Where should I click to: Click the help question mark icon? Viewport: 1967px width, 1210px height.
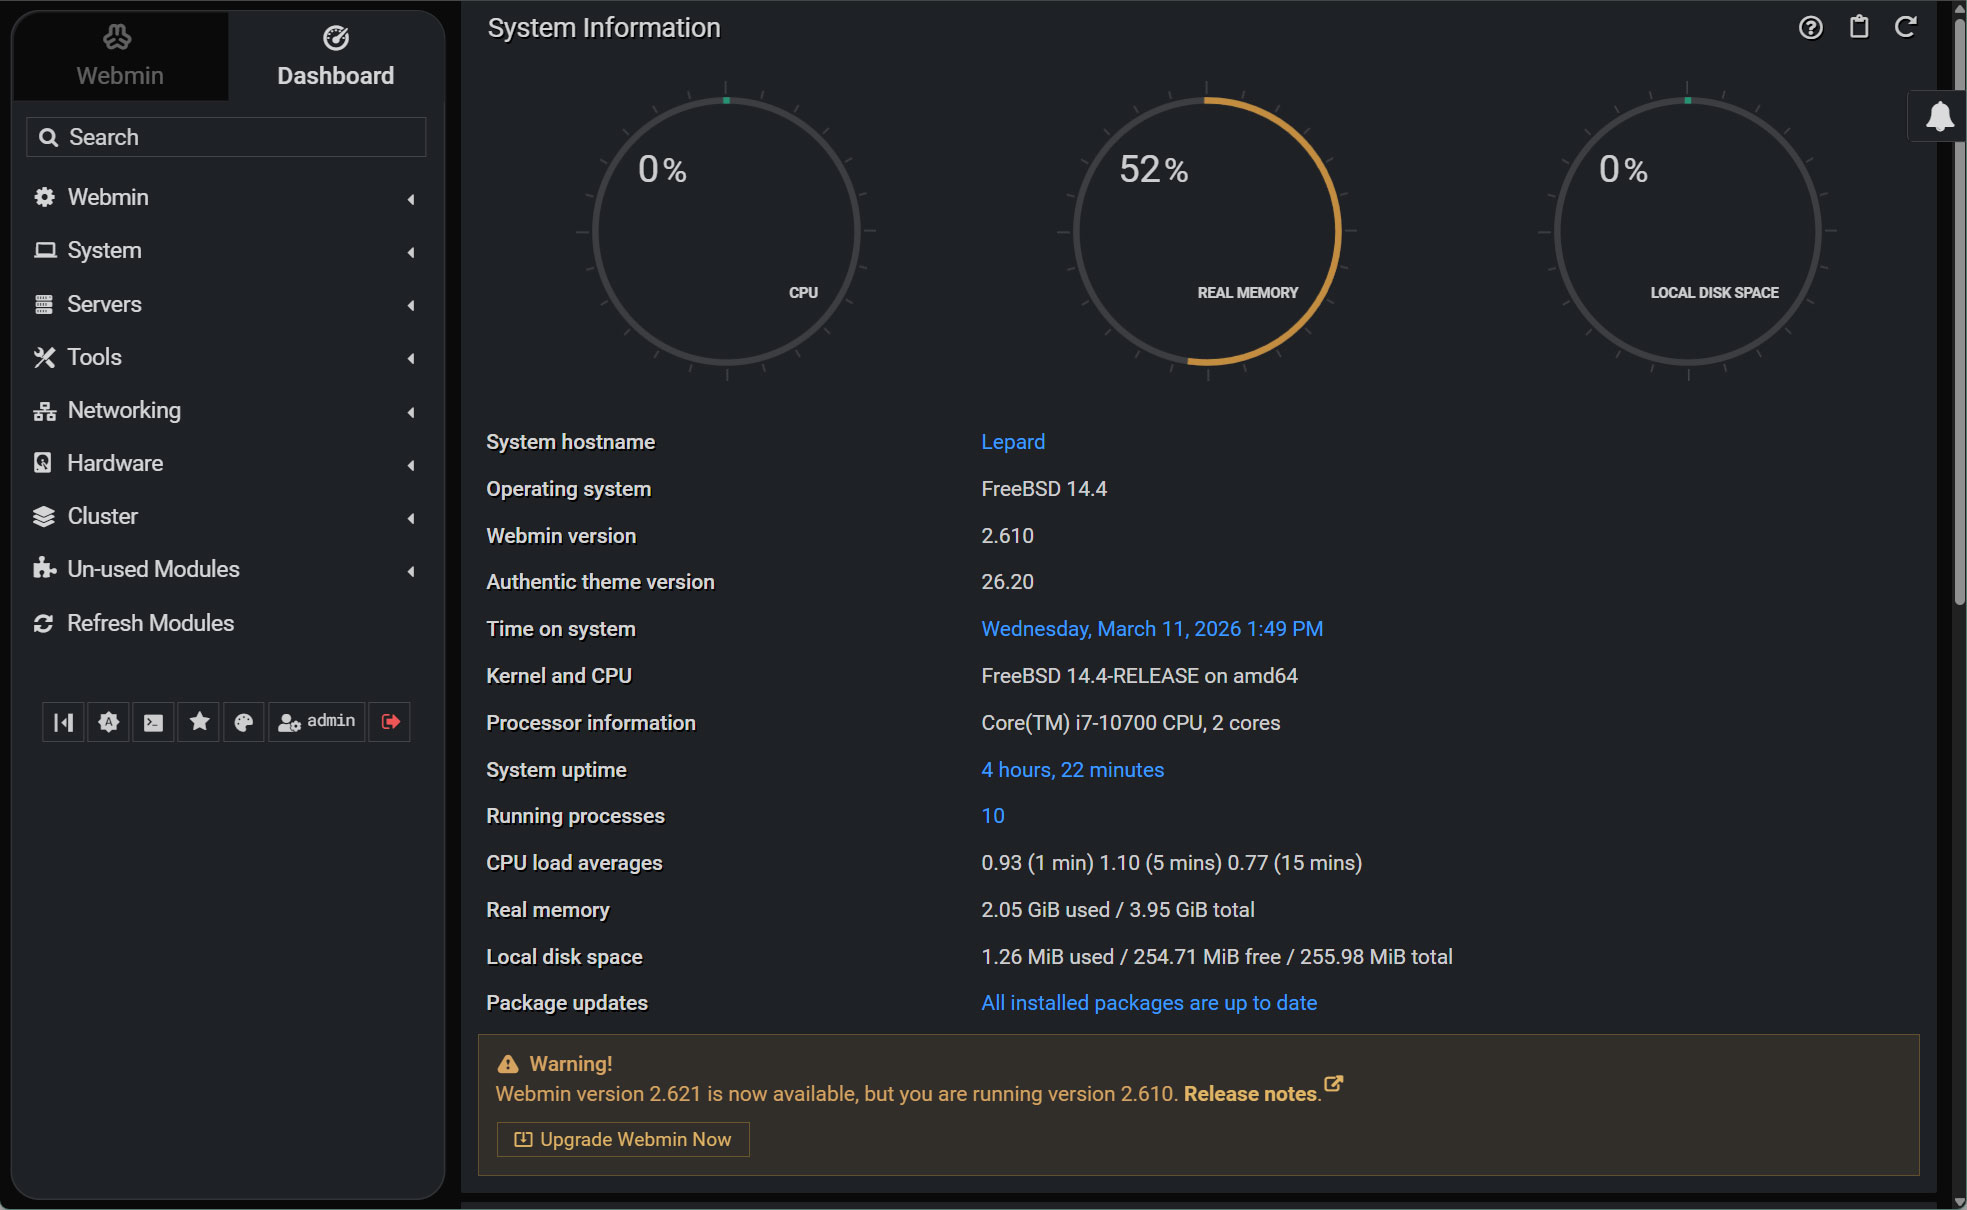coord(1810,28)
